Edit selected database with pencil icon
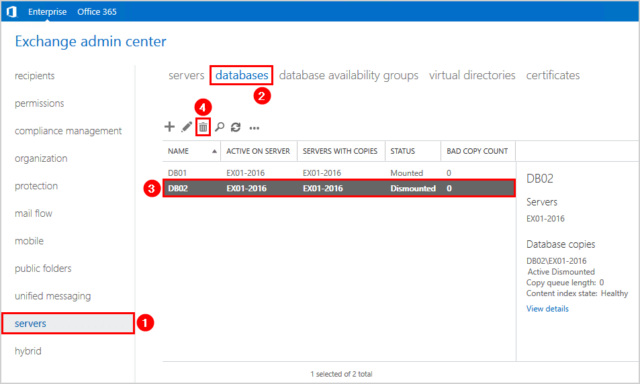Image resolution: width=640 pixels, height=384 pixels. tap(187, 127)
